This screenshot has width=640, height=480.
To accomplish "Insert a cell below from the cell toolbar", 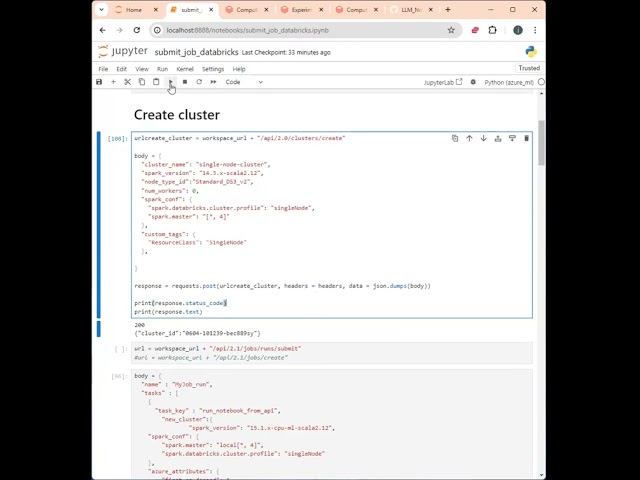I will [x=512, y=138].
